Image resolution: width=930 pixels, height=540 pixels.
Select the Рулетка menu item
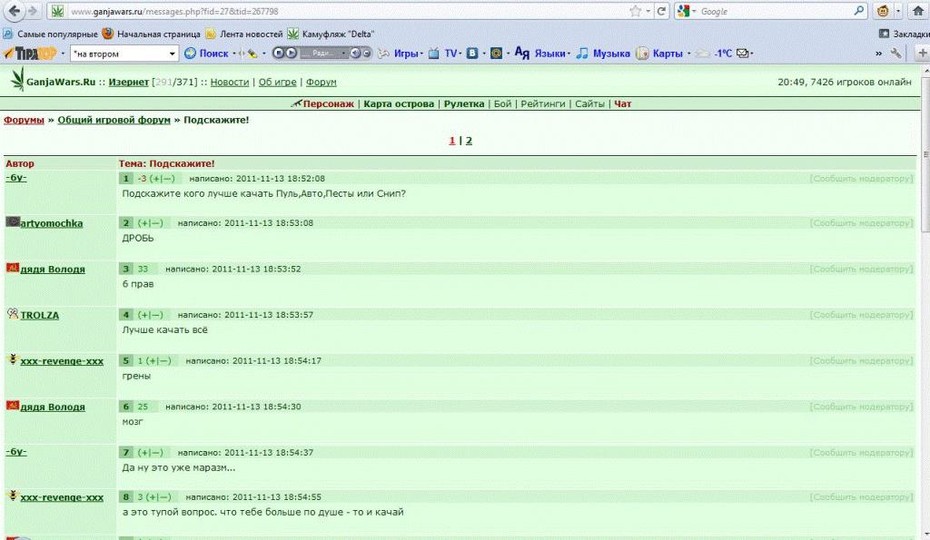click(x=464, y=104)
